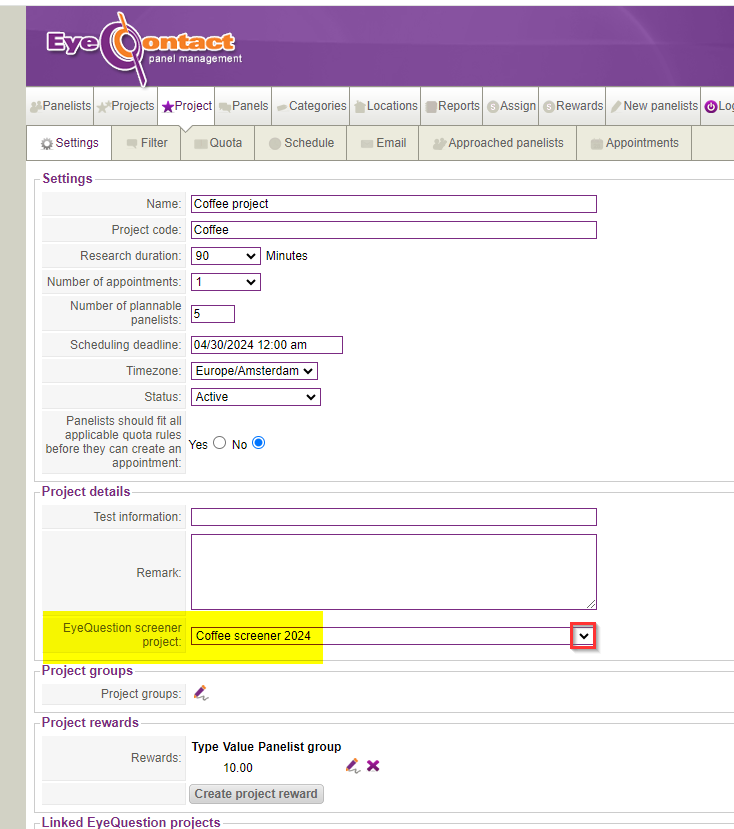Screen dimensions: 734x829
Task: Select Yes for quota rules requirement
Action: click(x=219, y=443)
